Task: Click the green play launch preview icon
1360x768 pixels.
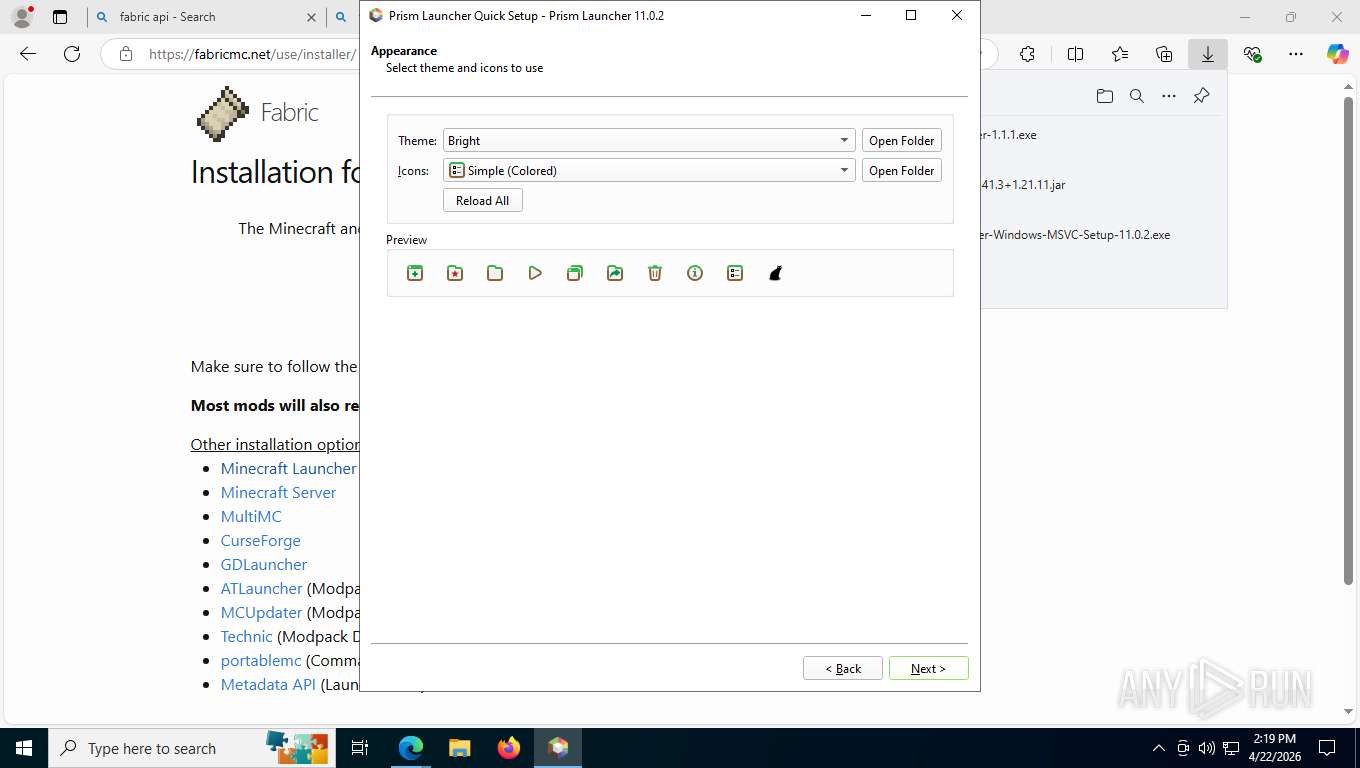Action: coord(535,273)
